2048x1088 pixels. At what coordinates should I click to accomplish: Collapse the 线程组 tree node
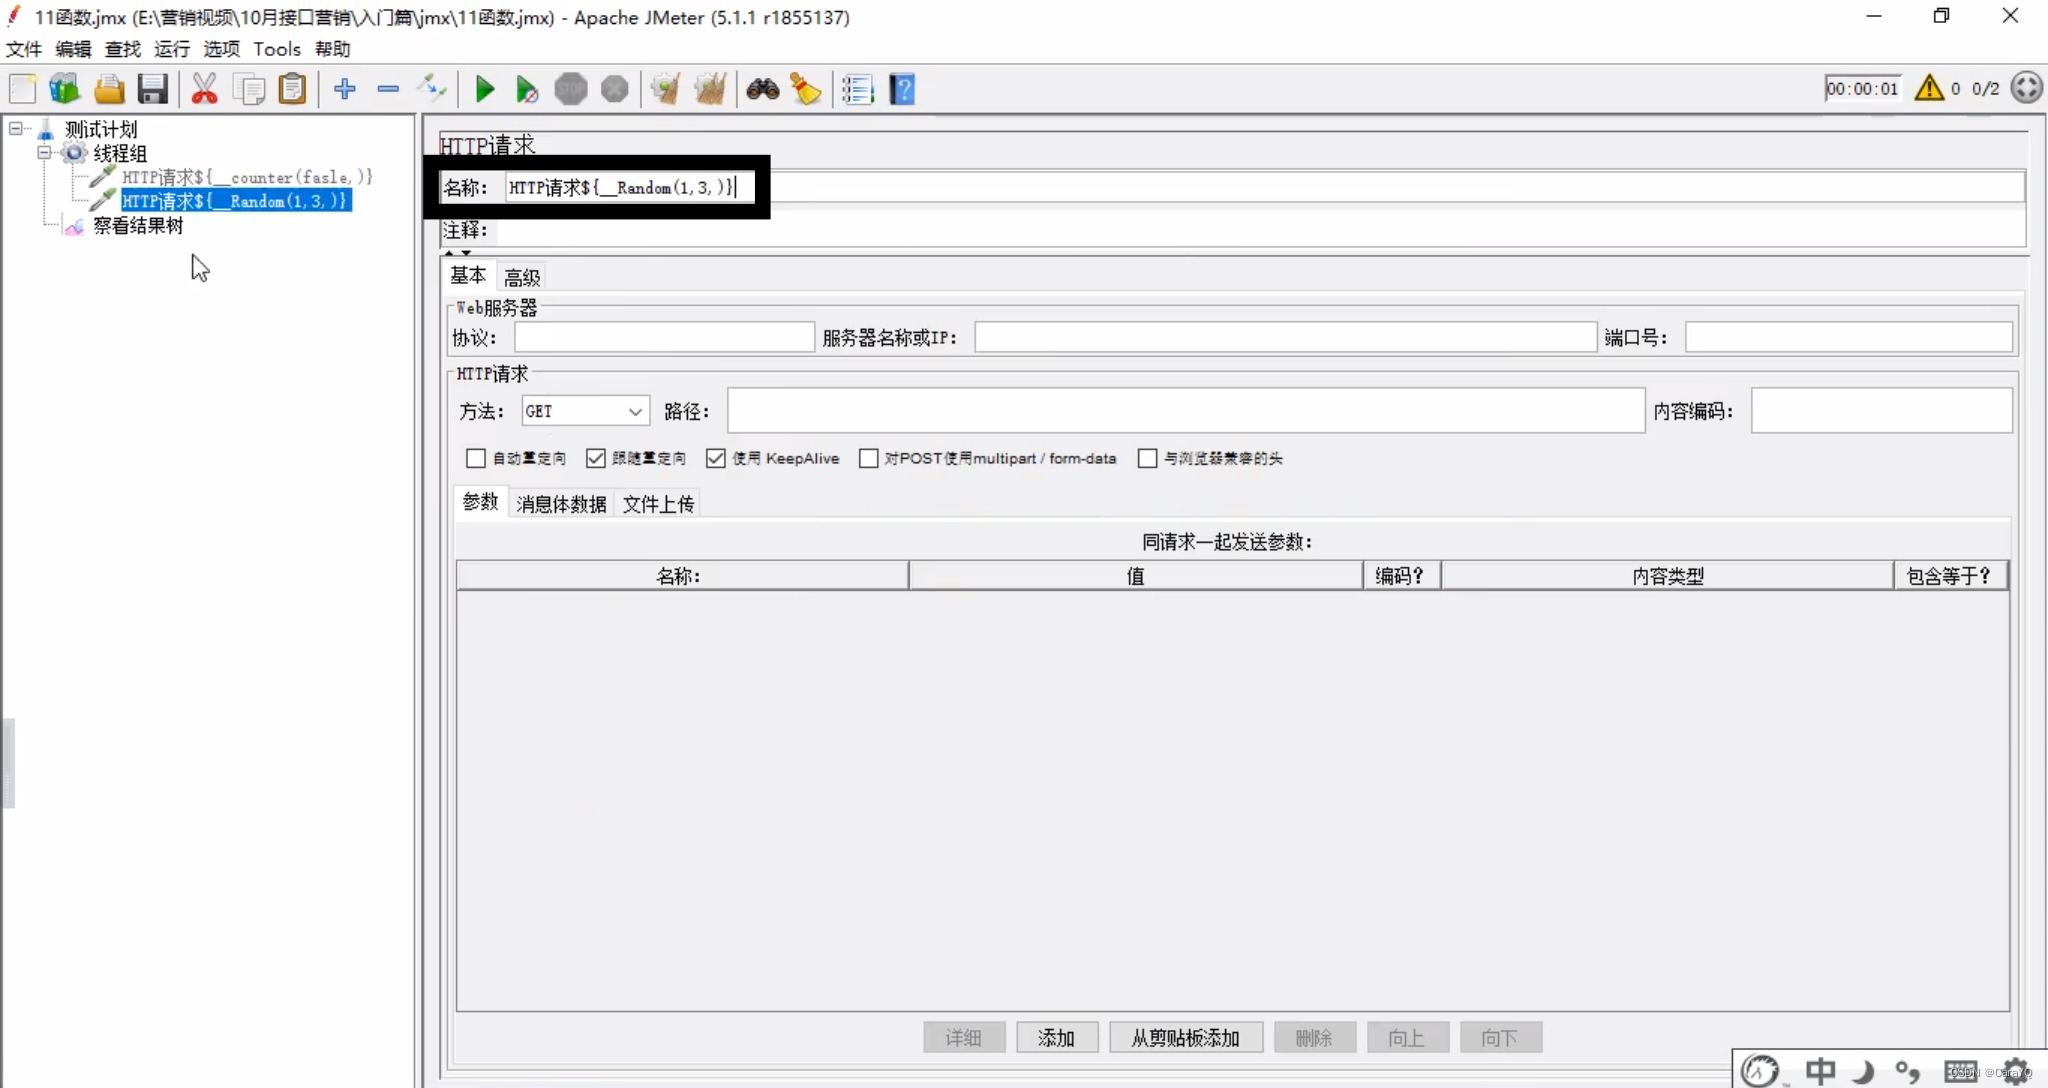44,153
